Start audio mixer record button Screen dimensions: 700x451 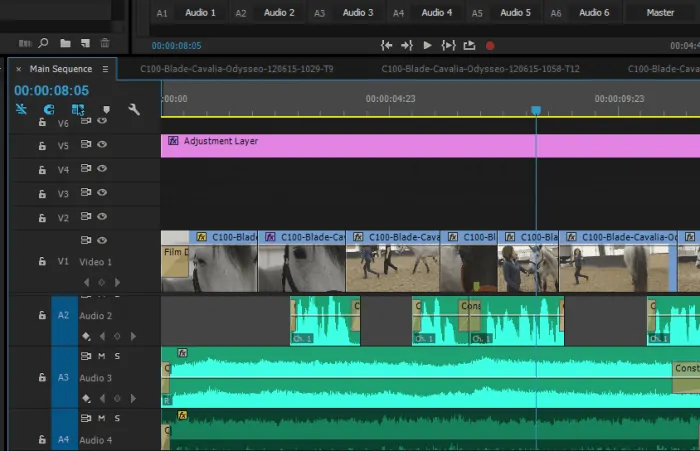[490, 46]
